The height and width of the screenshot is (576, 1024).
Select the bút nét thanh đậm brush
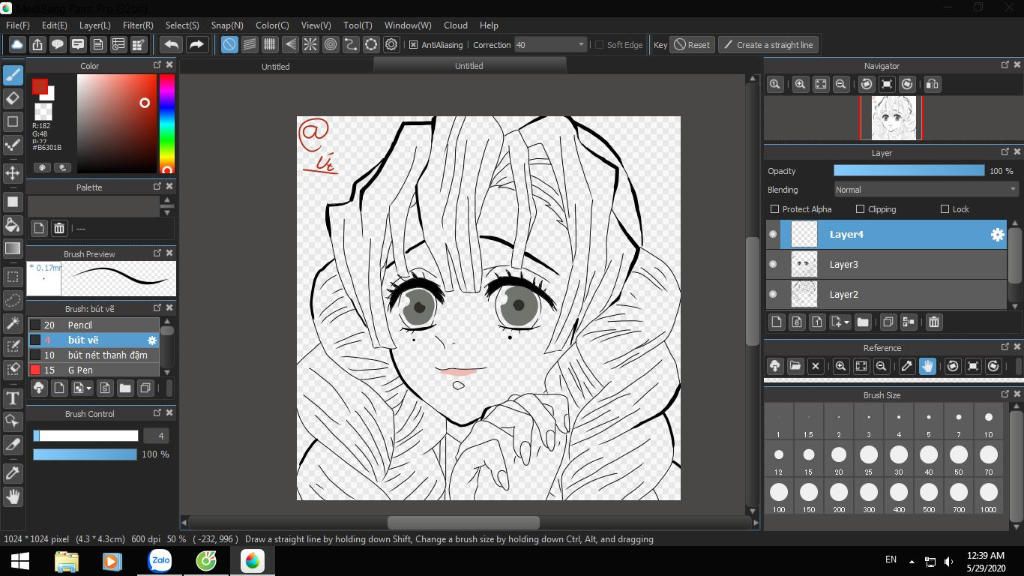(94, 355)
